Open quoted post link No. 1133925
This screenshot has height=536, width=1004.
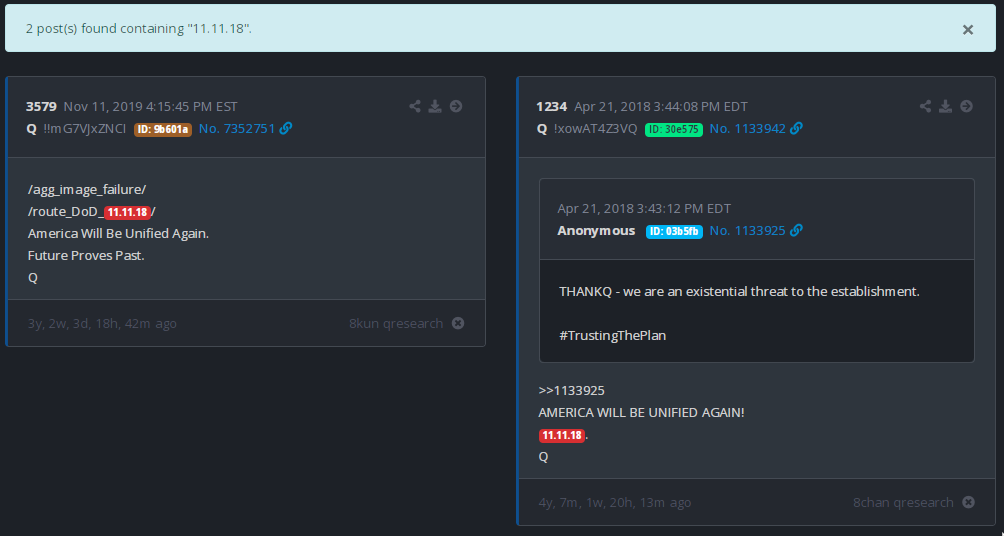pos(747,231)
